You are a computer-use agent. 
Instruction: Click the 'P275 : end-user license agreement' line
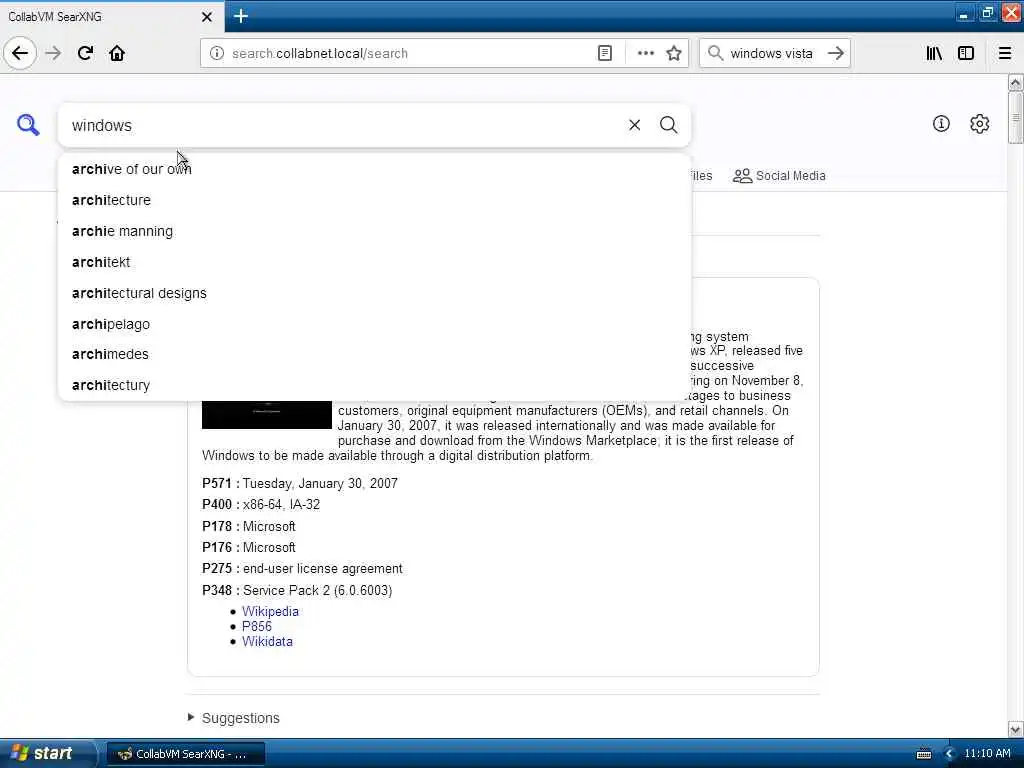point(302,569)
